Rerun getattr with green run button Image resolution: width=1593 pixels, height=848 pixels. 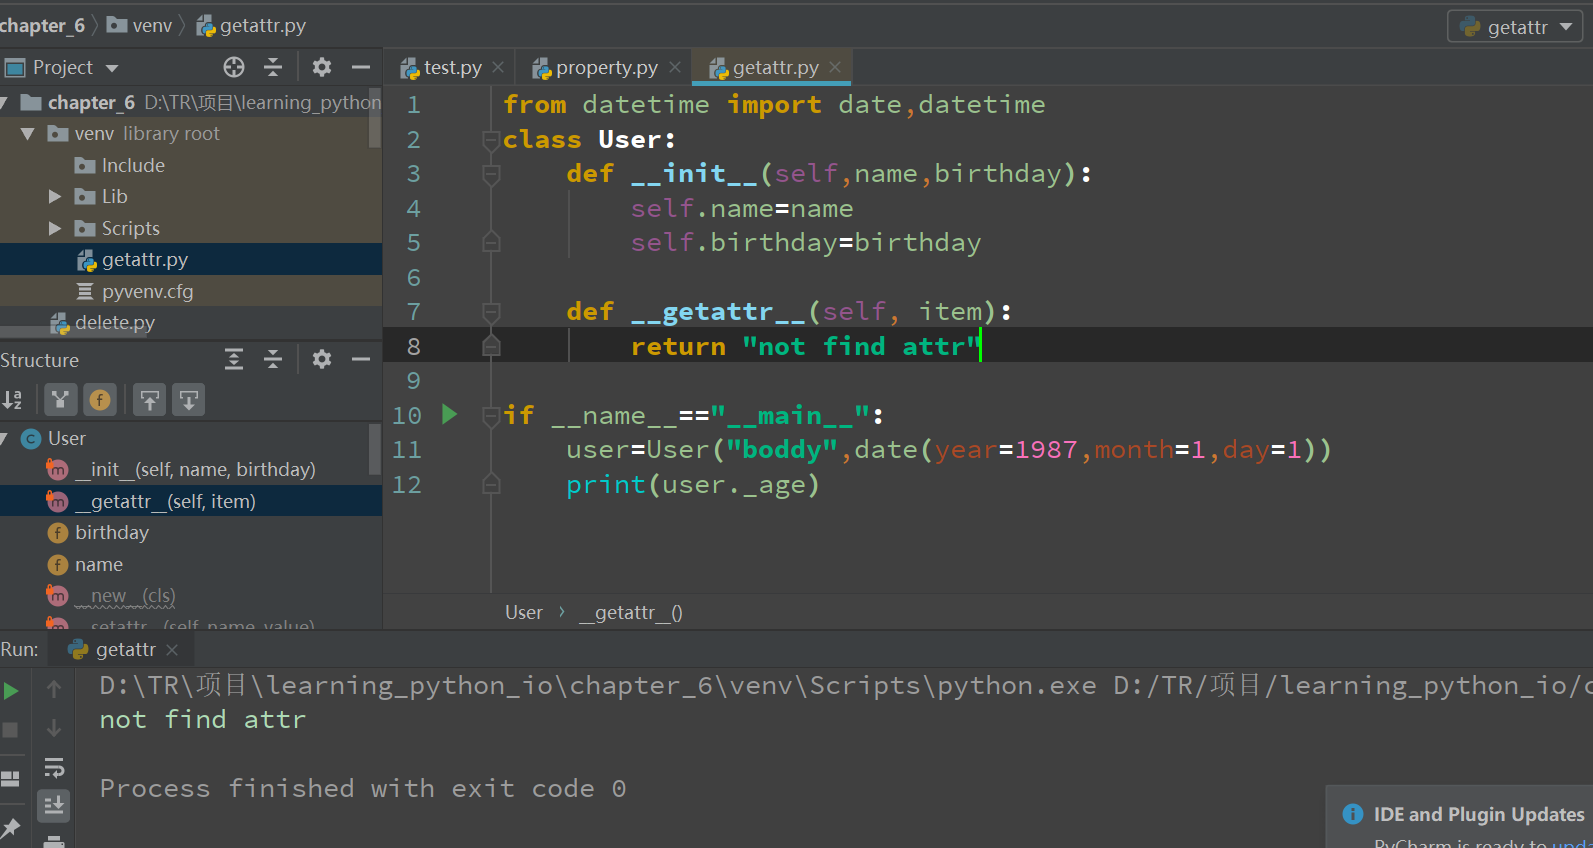point(11,691)
